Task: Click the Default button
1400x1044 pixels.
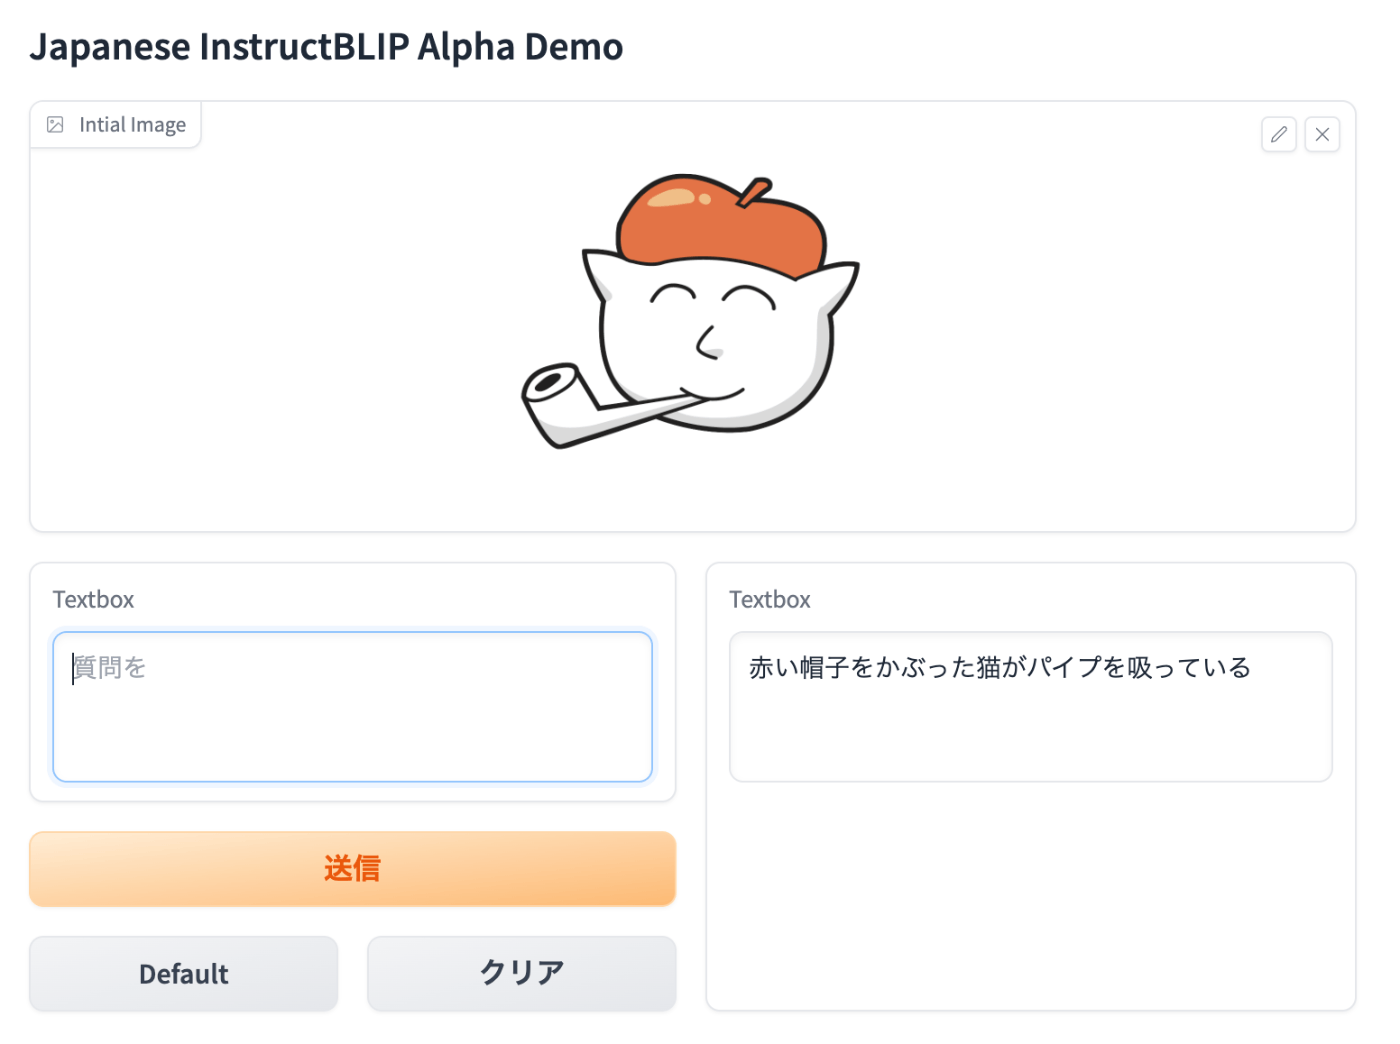Action: coord(184,974)
